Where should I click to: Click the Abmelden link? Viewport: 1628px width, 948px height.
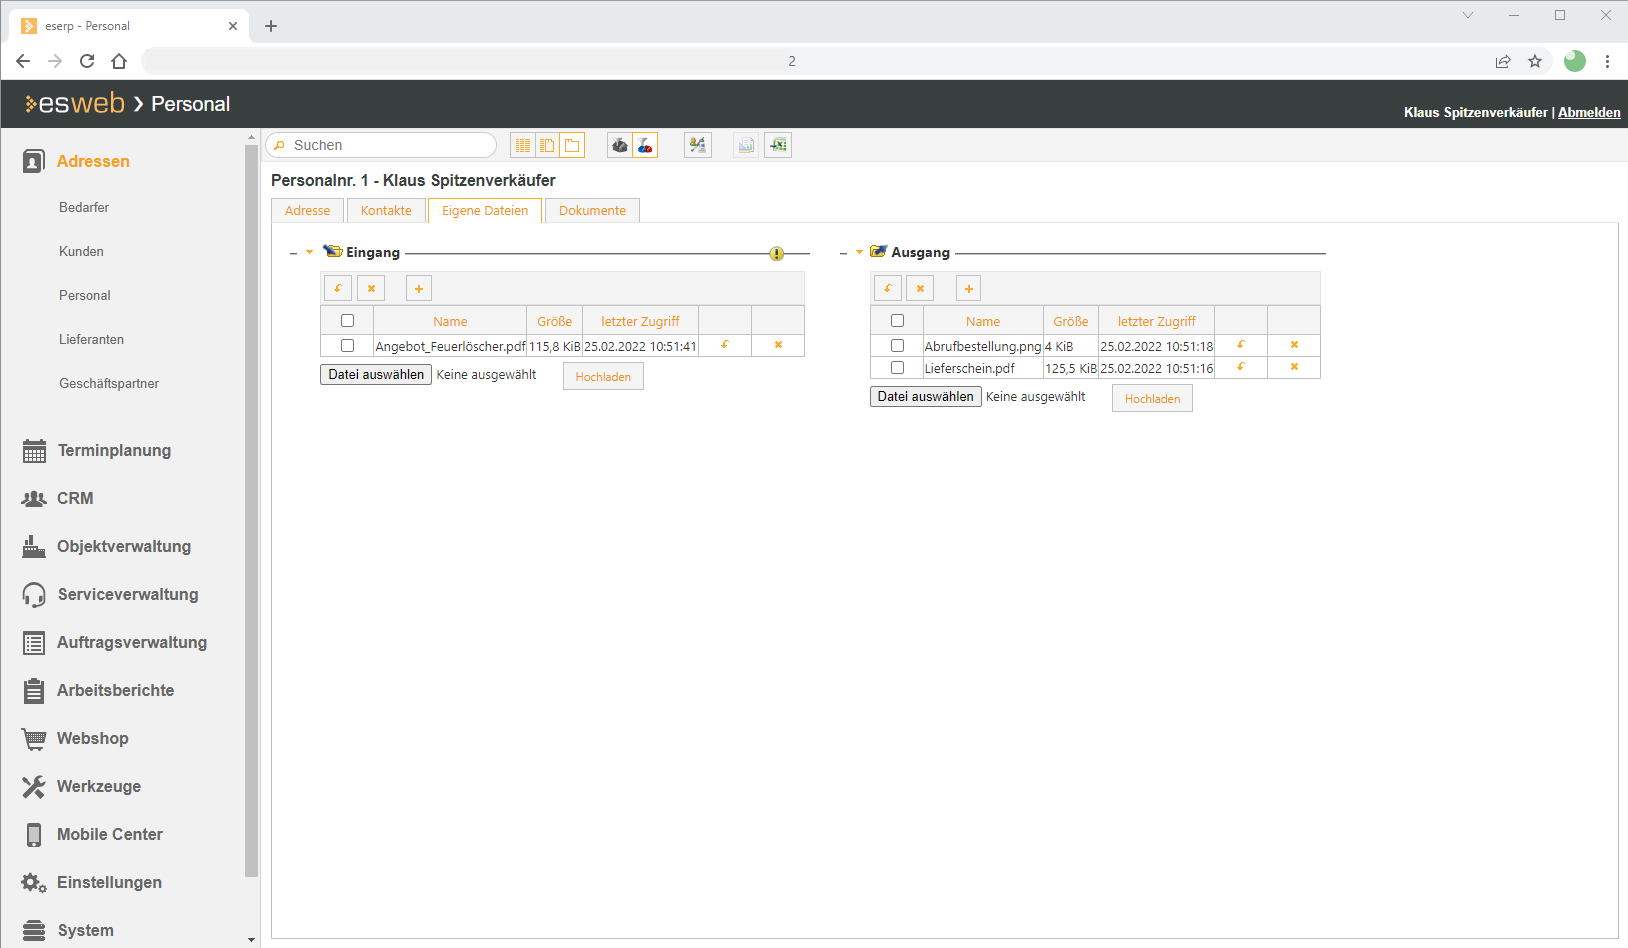point(1589,113)
